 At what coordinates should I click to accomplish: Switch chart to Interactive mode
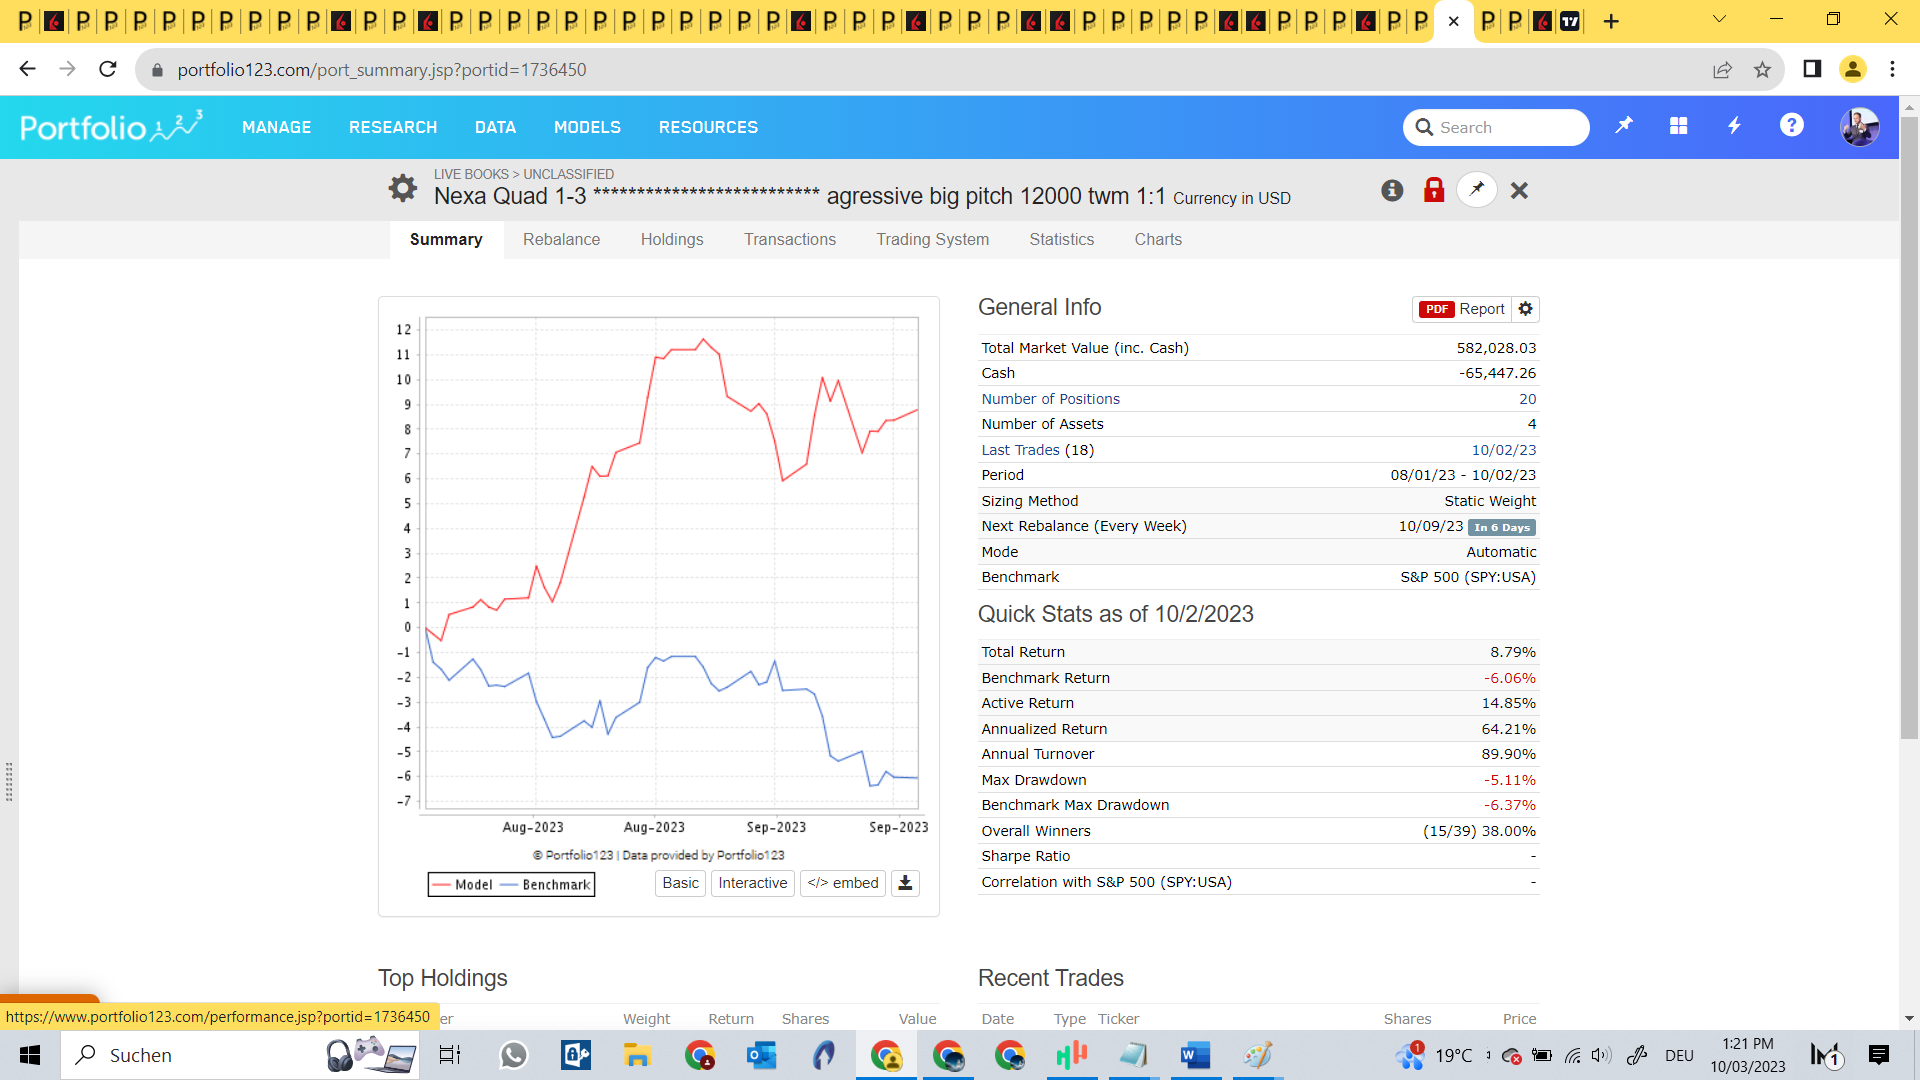coord(752,883)
